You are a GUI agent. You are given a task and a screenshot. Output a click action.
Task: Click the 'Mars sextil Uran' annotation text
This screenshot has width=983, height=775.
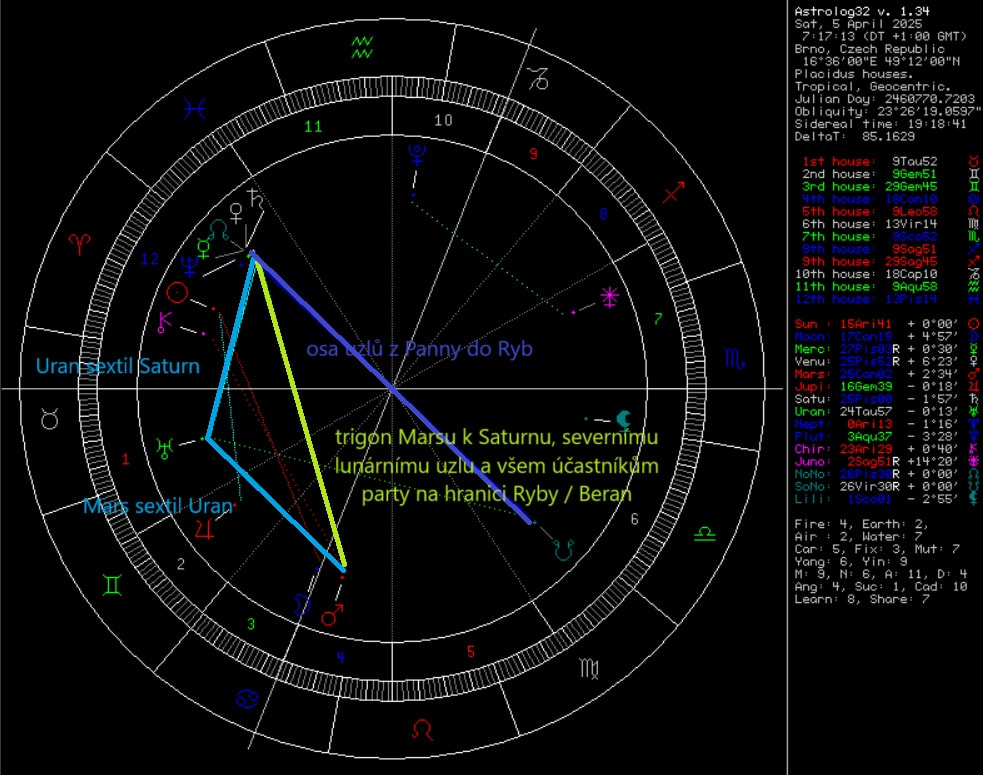pyautogui.click(x=158, y=507)
